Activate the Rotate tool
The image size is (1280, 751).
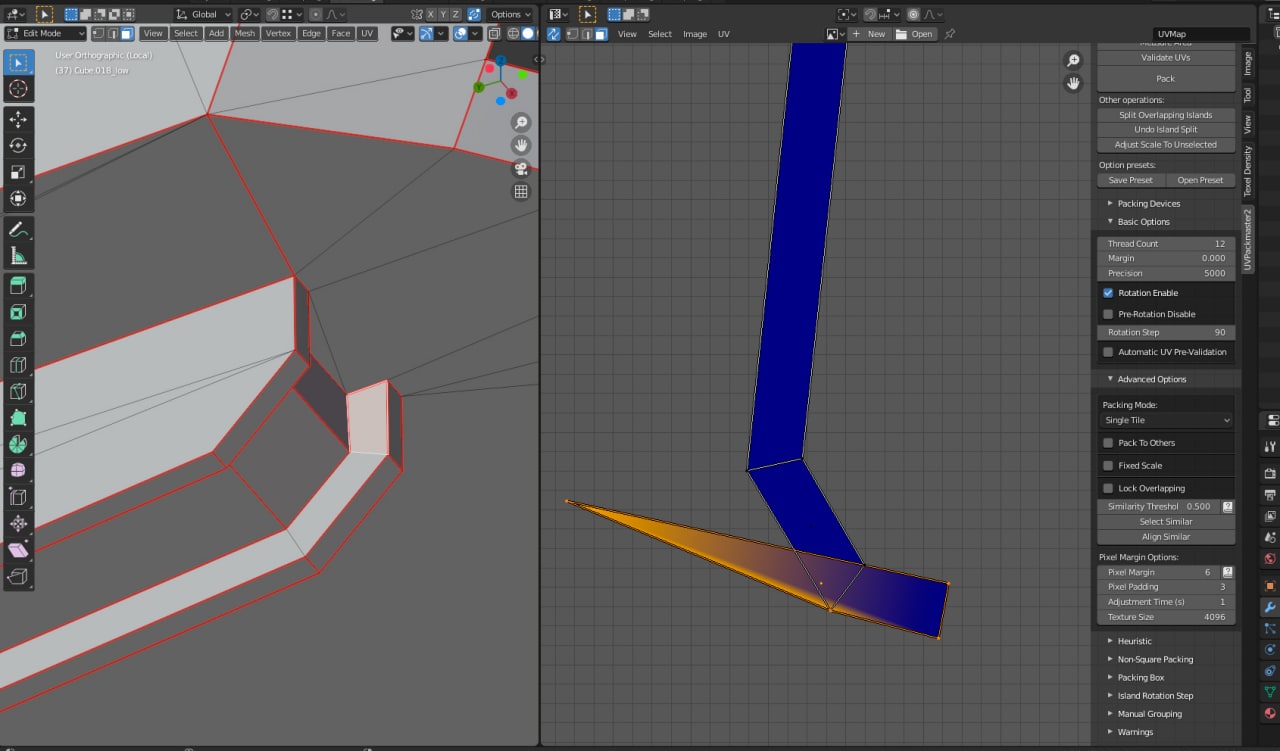[x=17, y=146]
